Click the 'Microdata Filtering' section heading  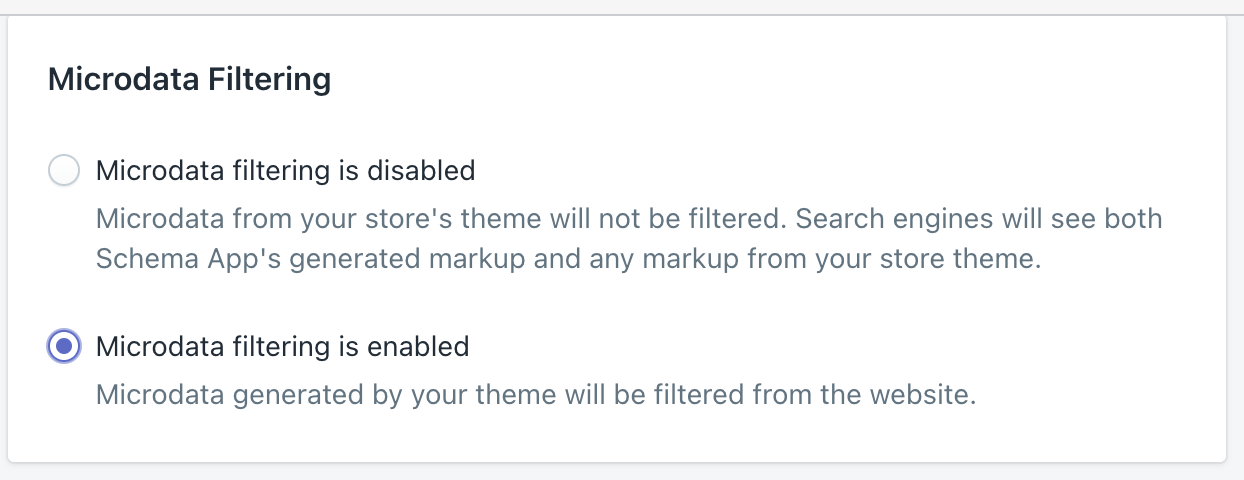click(190, 80)
